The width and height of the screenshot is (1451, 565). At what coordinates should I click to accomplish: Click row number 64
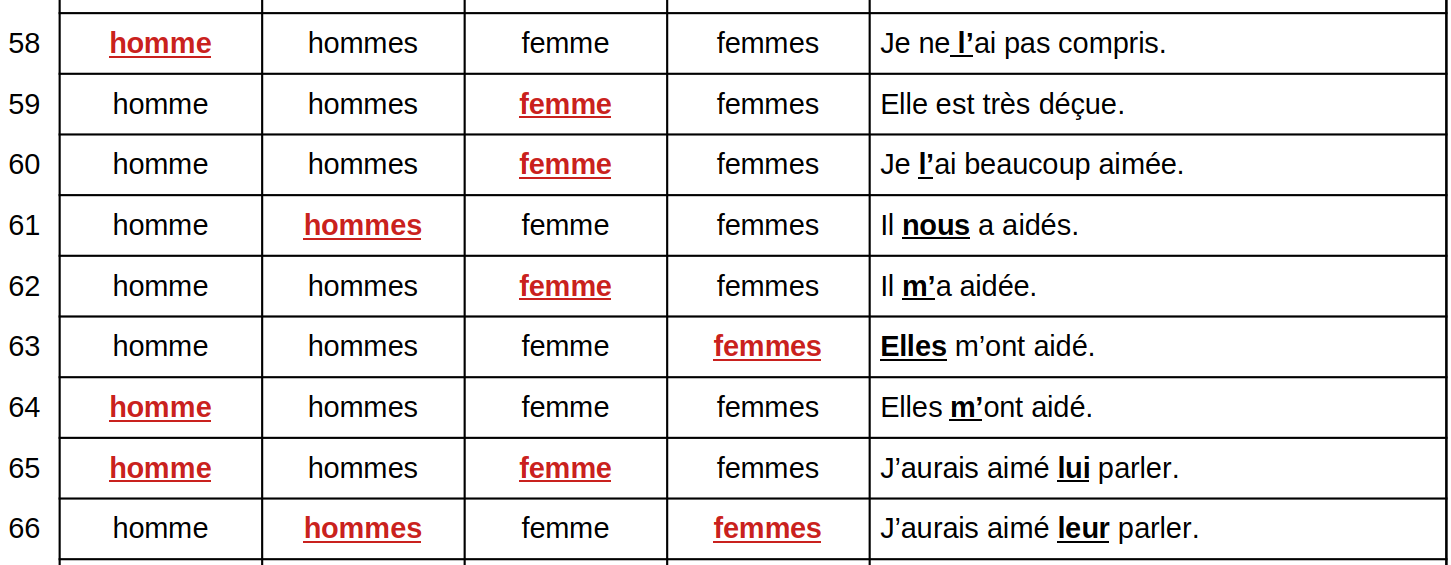(x=24, y=408)
